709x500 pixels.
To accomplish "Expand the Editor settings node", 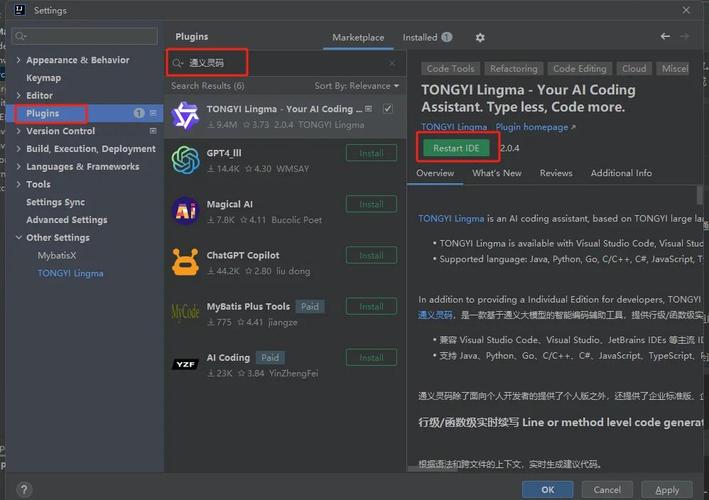I will coord(19,95).
